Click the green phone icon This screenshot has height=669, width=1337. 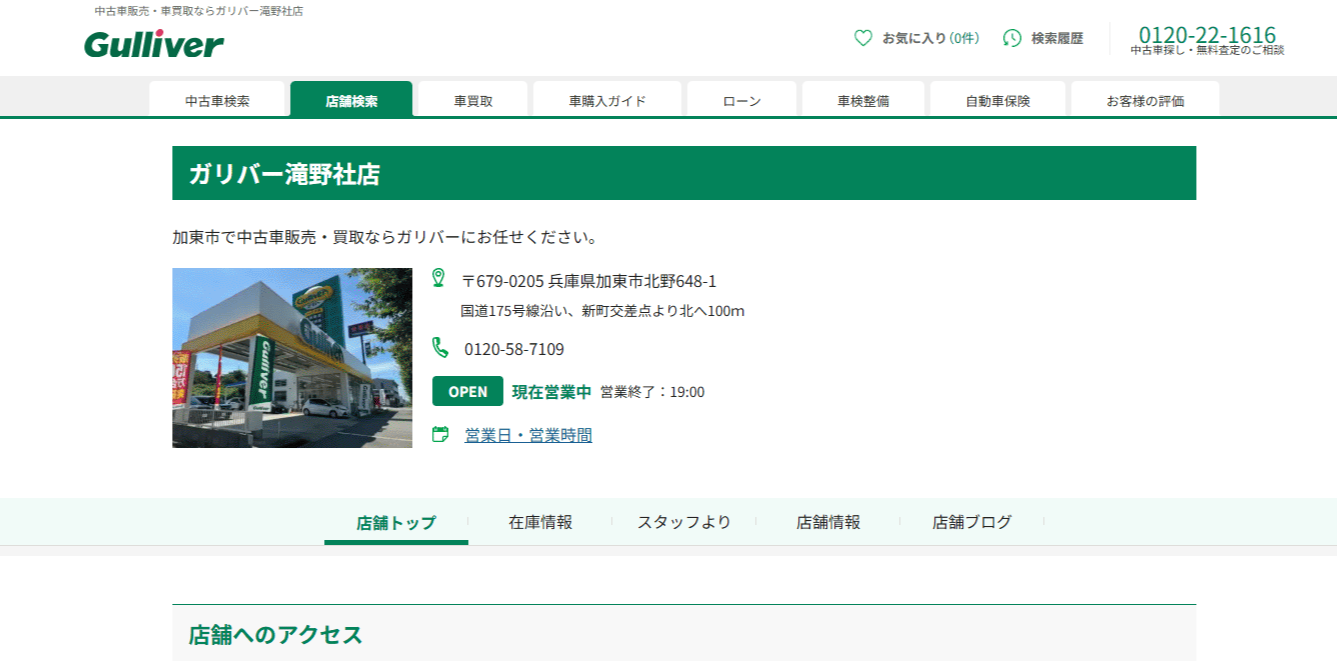[440, 347]
